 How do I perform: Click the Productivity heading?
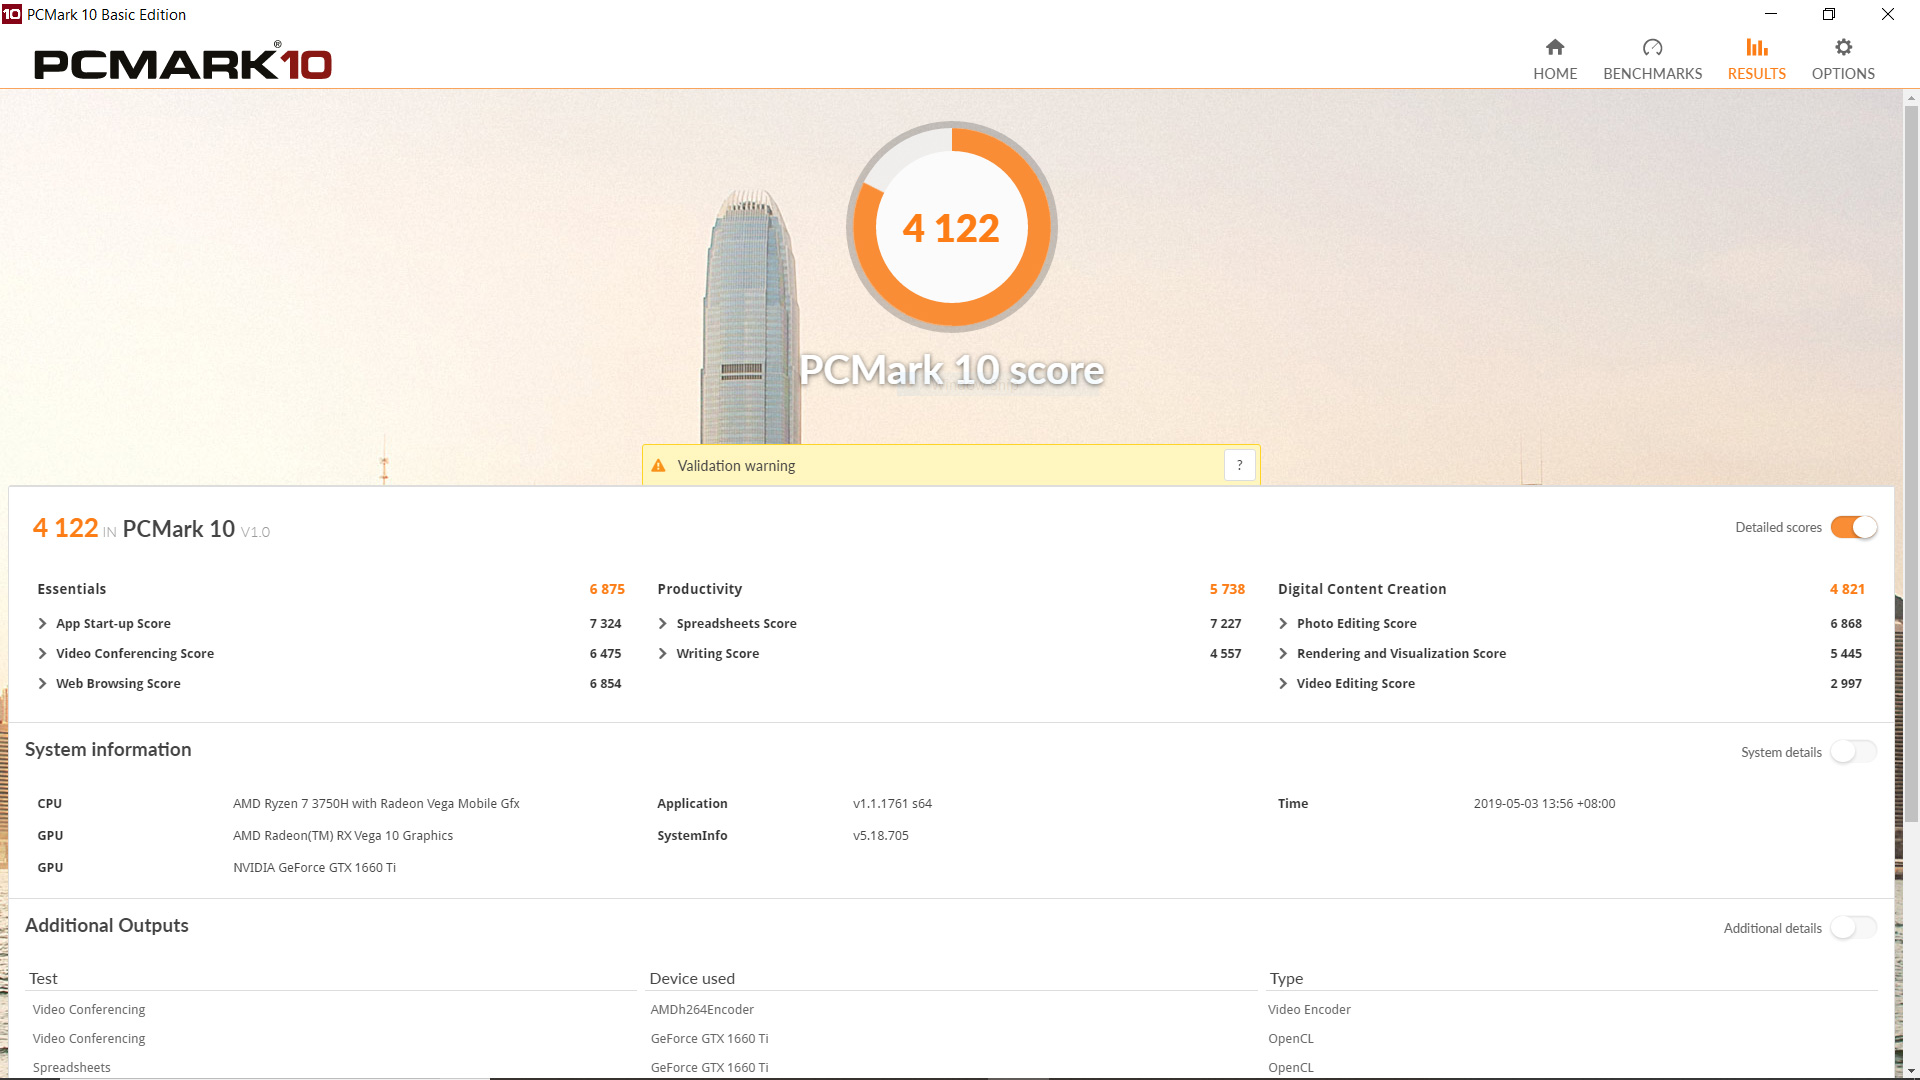[699, 589]
